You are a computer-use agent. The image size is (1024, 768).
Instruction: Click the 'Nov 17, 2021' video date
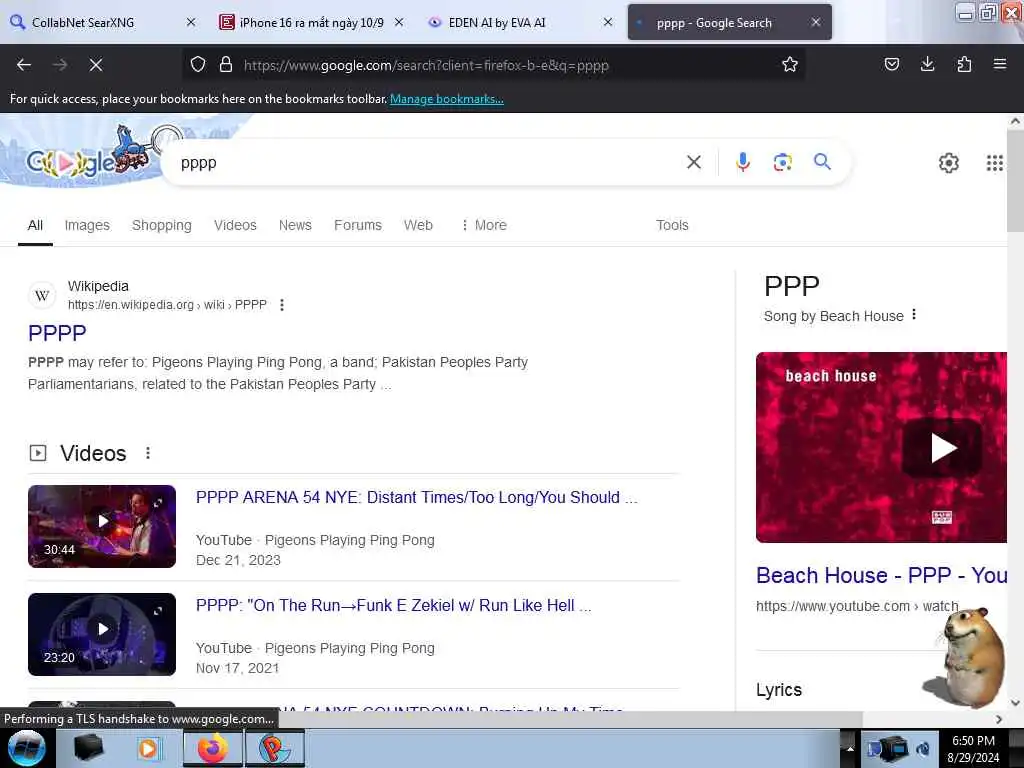pyautogui.click(x=237, y=668)
